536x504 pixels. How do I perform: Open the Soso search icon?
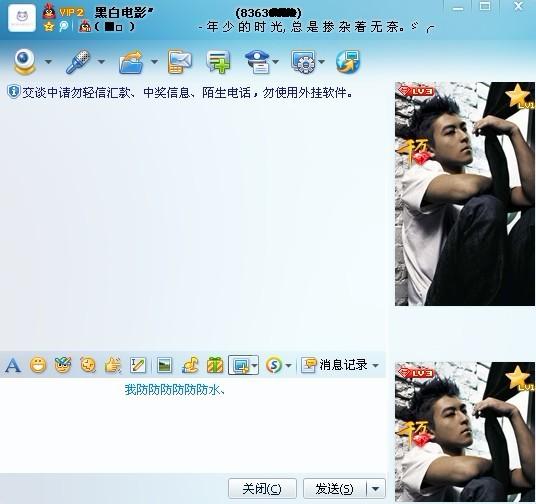tap(274, 365)
